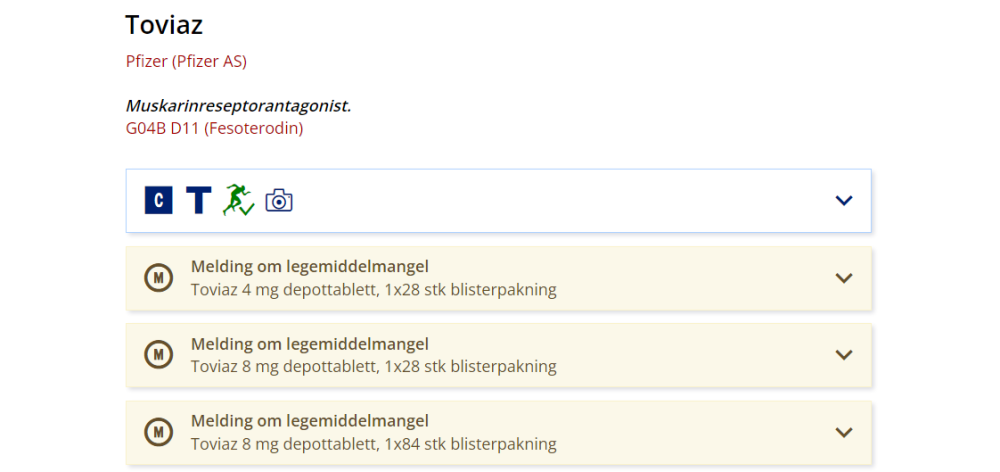Click text Toviaz 8 mg depottablett, 1x28 stk

374,367
